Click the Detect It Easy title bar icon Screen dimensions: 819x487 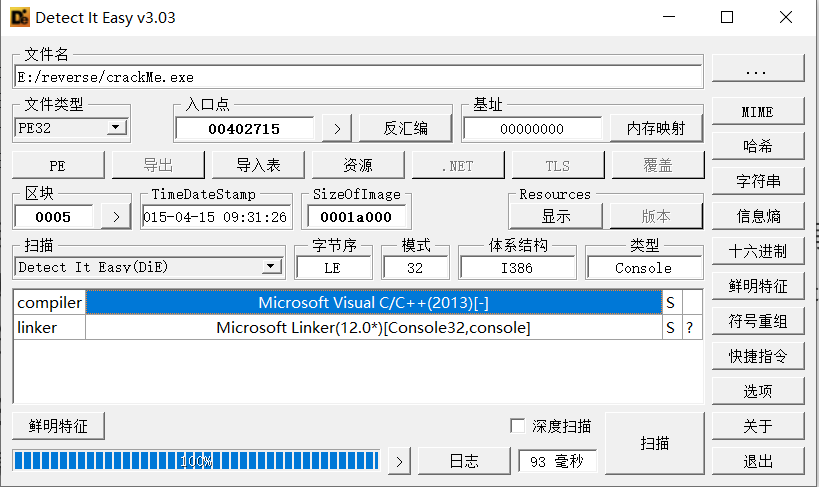[x=20, y=17]
